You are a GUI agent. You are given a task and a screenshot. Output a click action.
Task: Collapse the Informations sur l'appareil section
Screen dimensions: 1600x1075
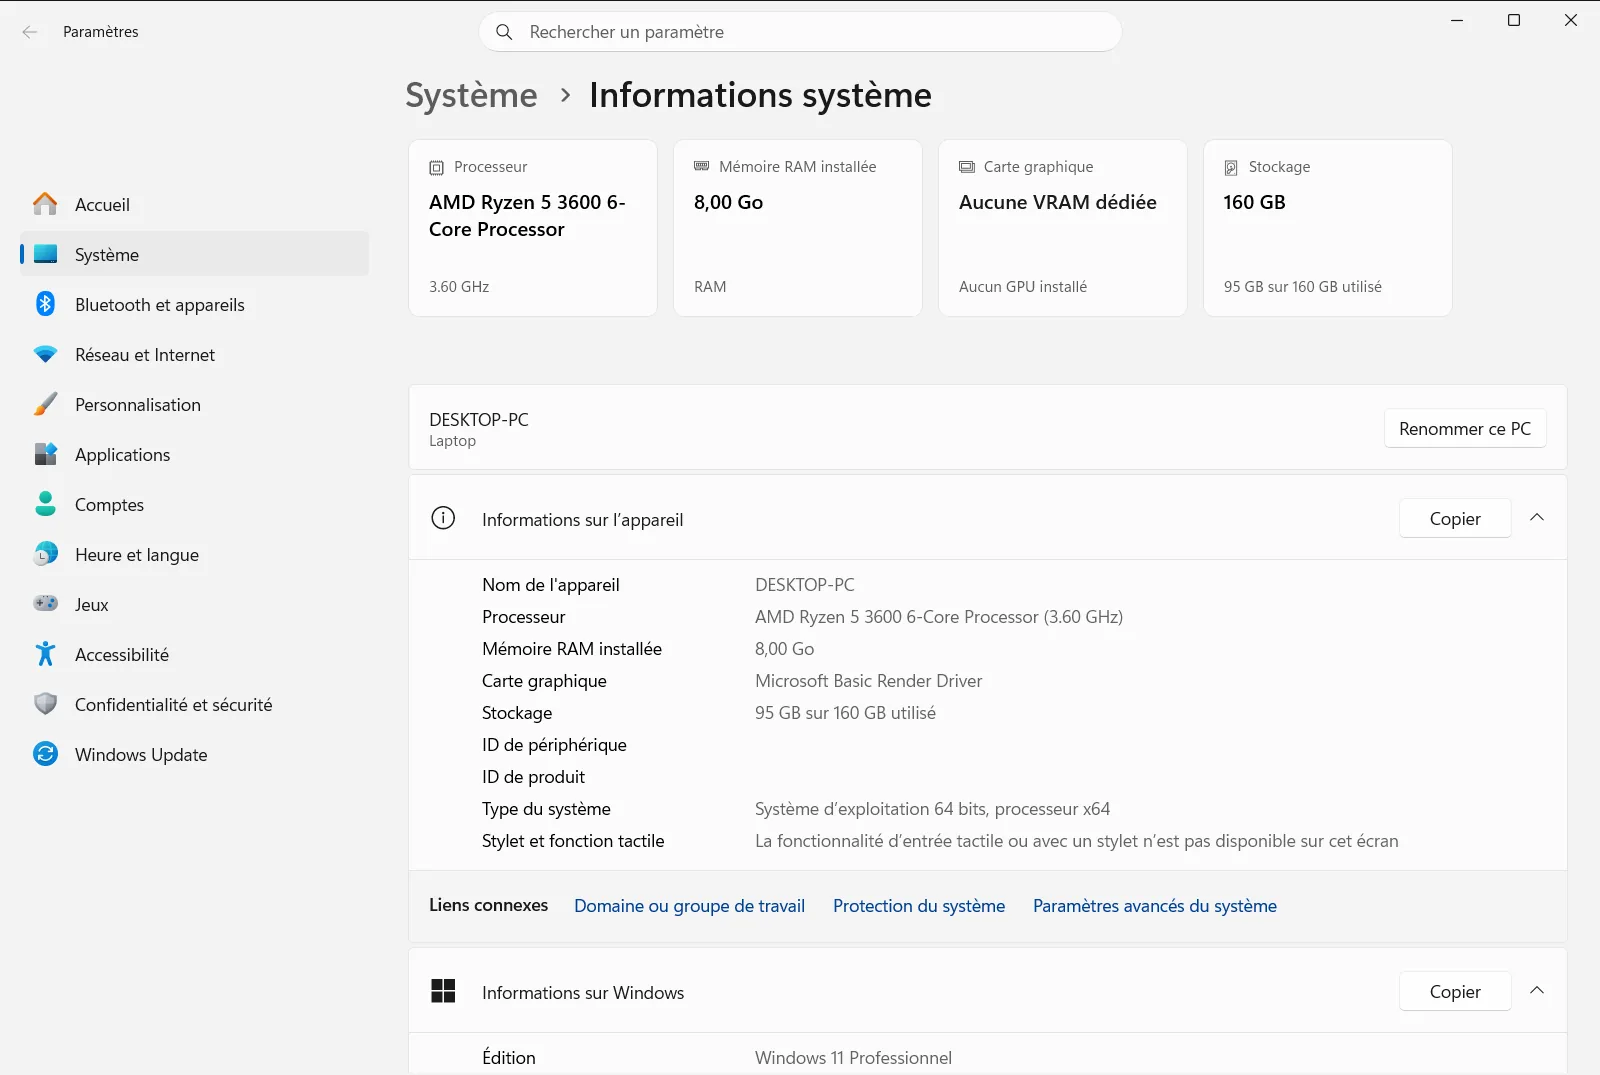point(1537,518)
